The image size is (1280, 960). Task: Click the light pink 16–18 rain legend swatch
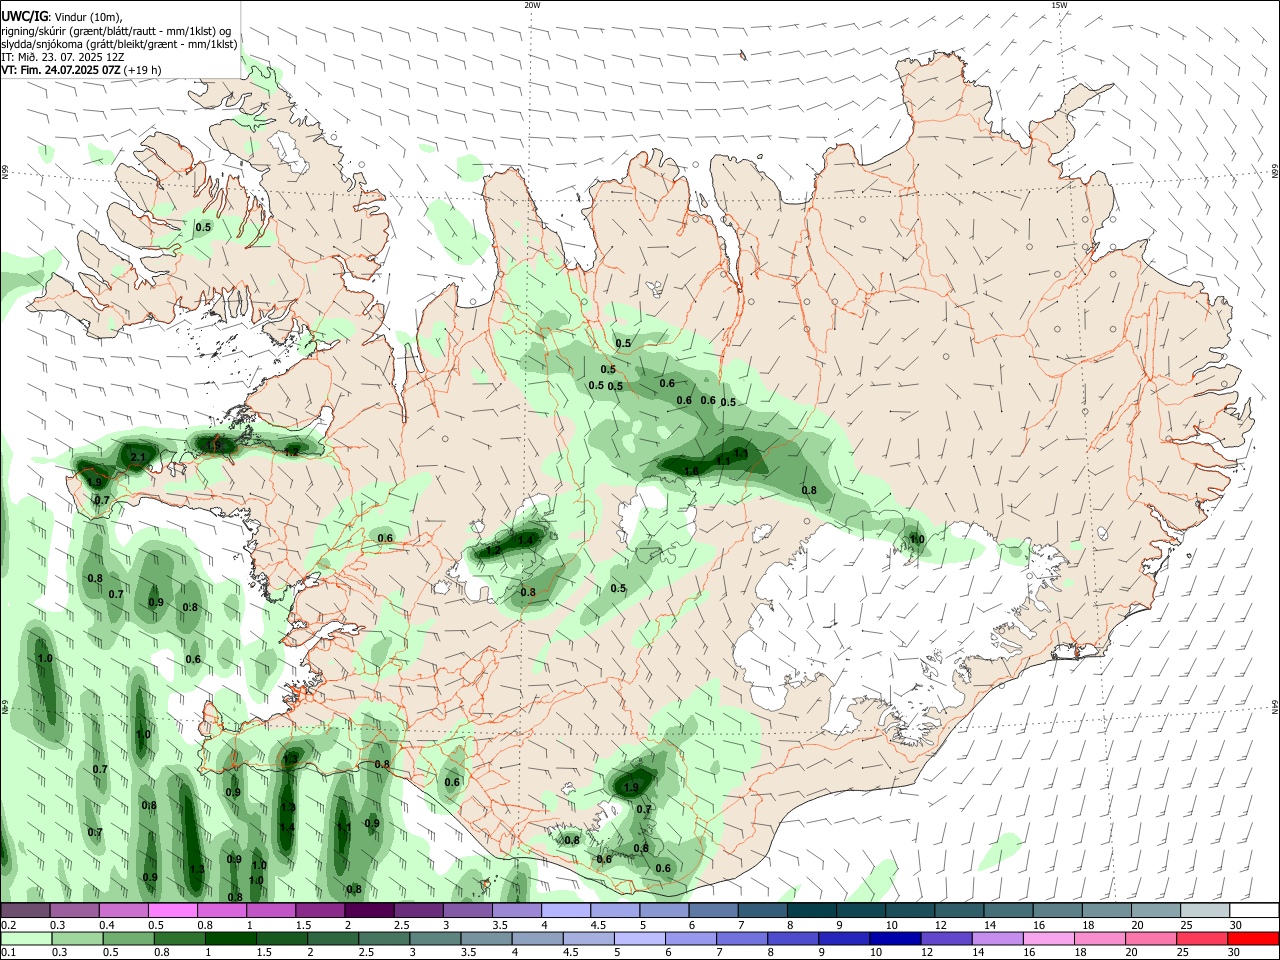(x=1050, y=939)
